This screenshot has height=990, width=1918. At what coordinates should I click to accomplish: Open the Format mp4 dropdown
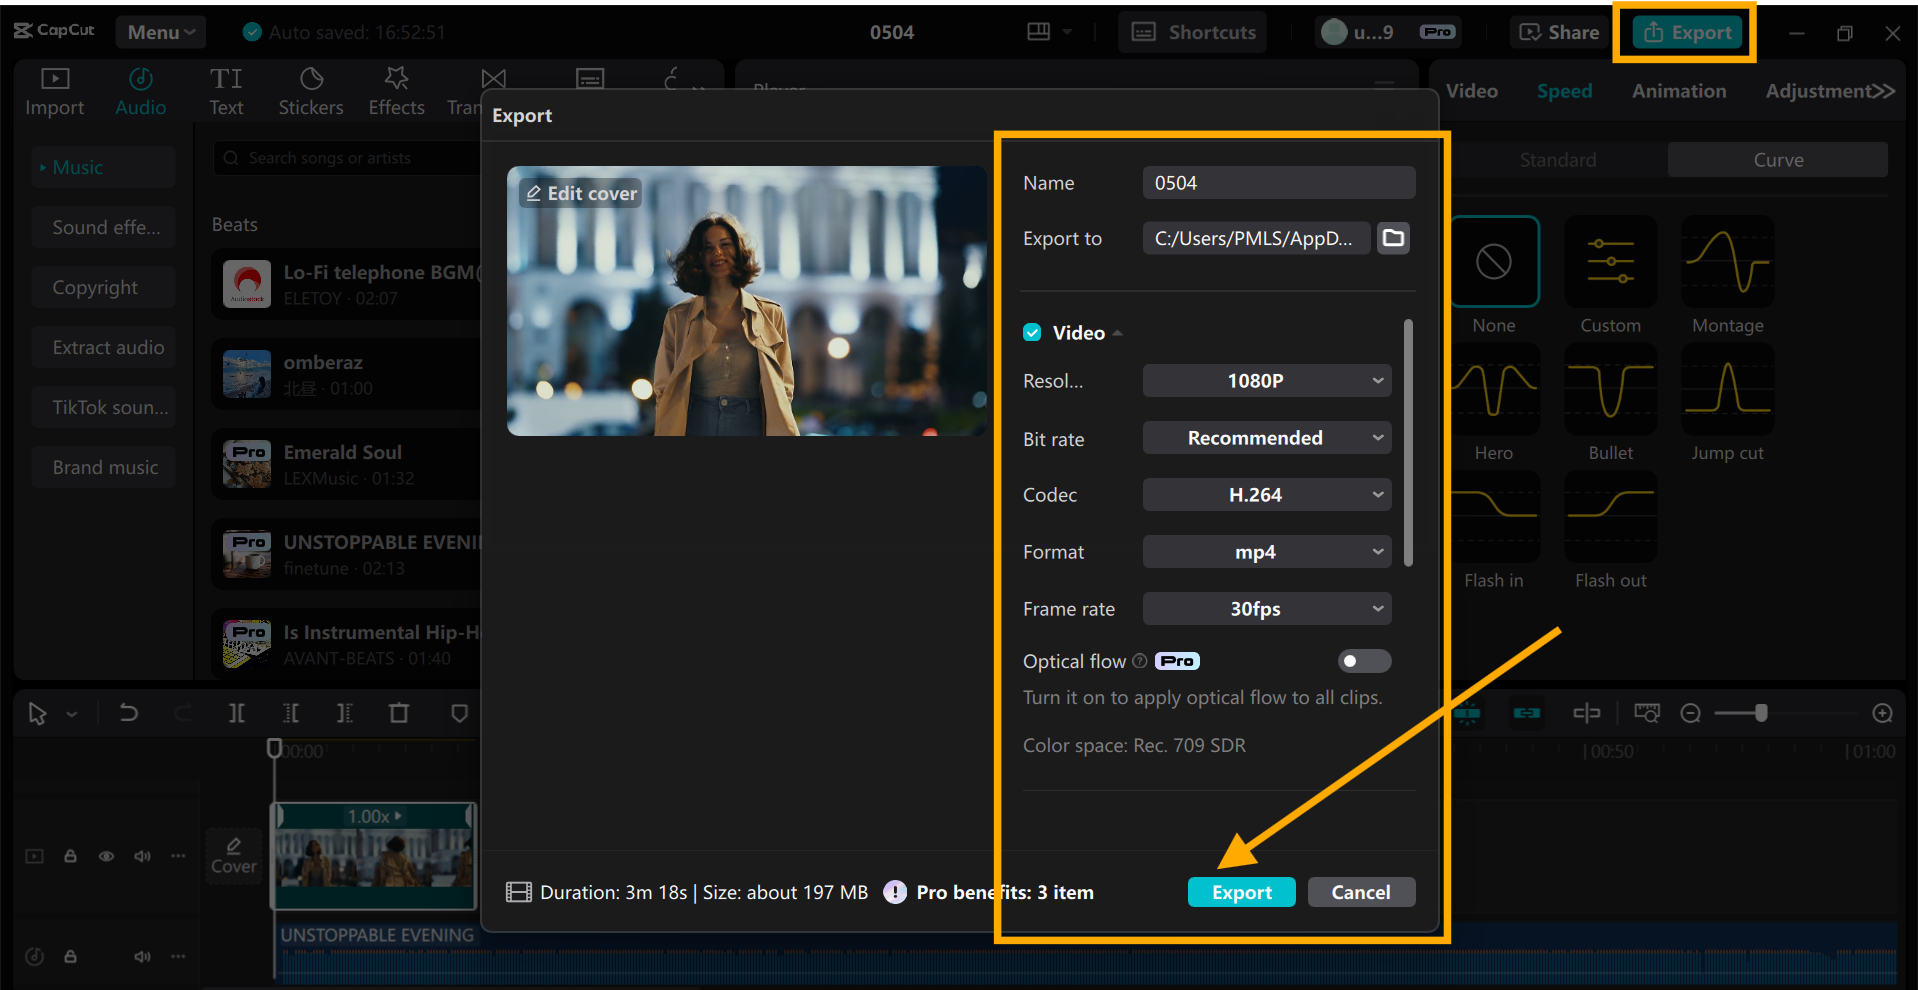1267,552
